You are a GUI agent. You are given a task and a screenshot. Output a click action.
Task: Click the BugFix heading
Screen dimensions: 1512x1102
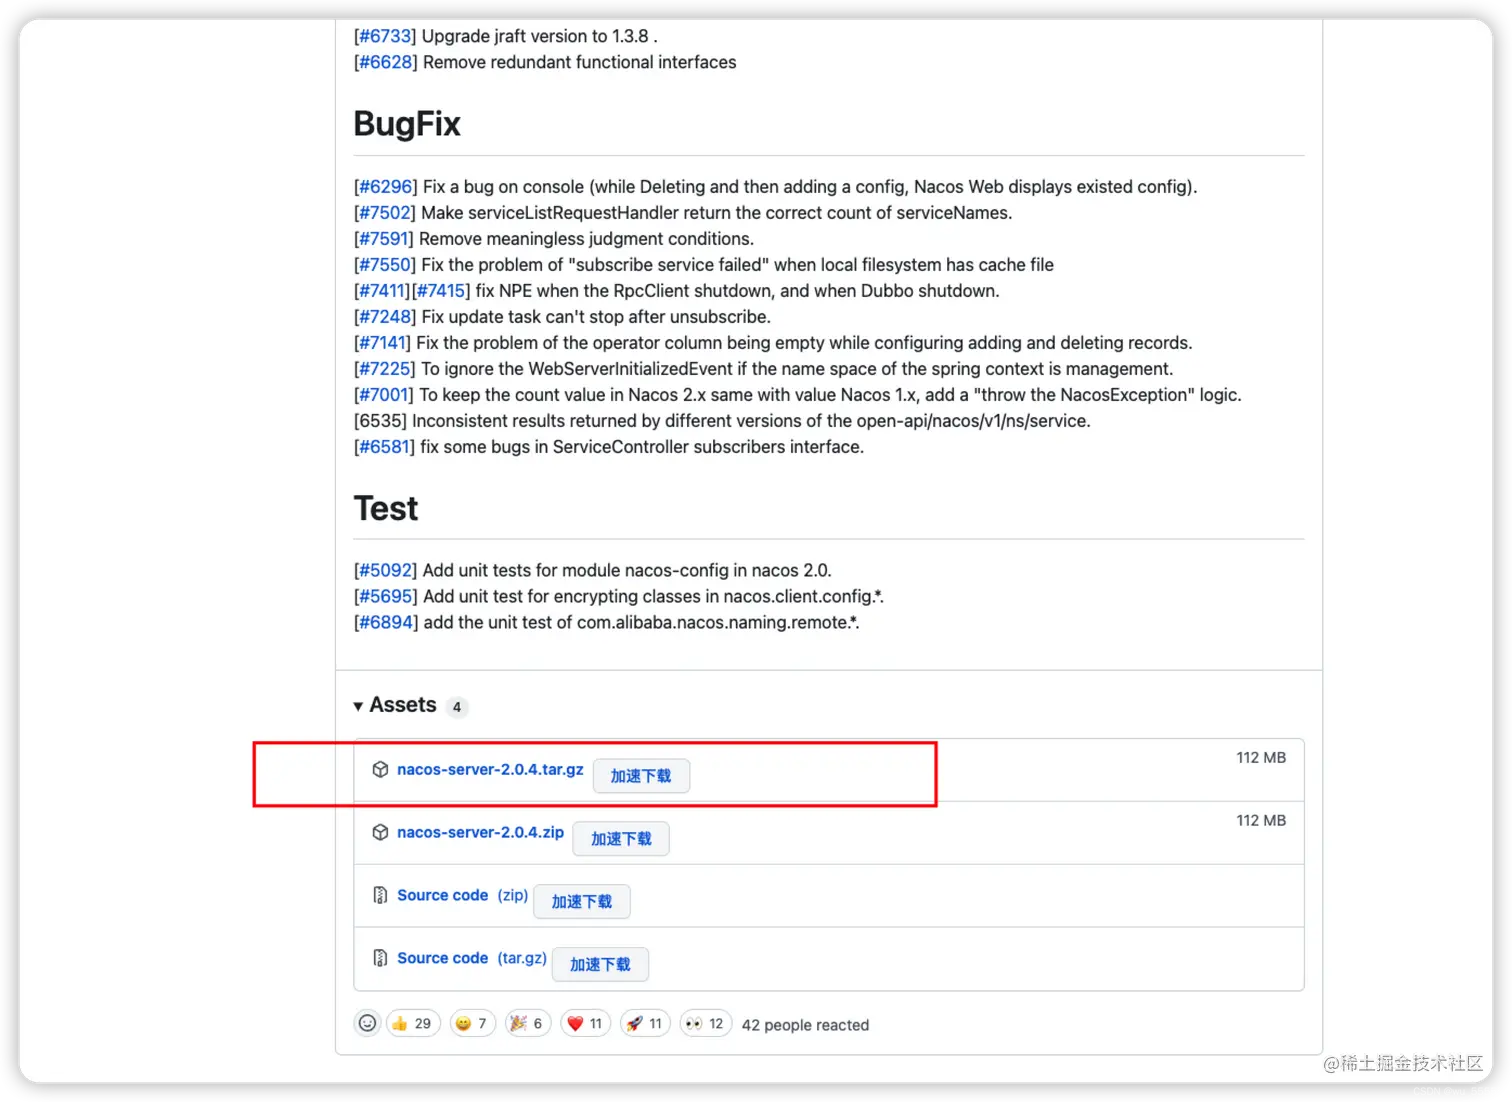coord(407,124)
